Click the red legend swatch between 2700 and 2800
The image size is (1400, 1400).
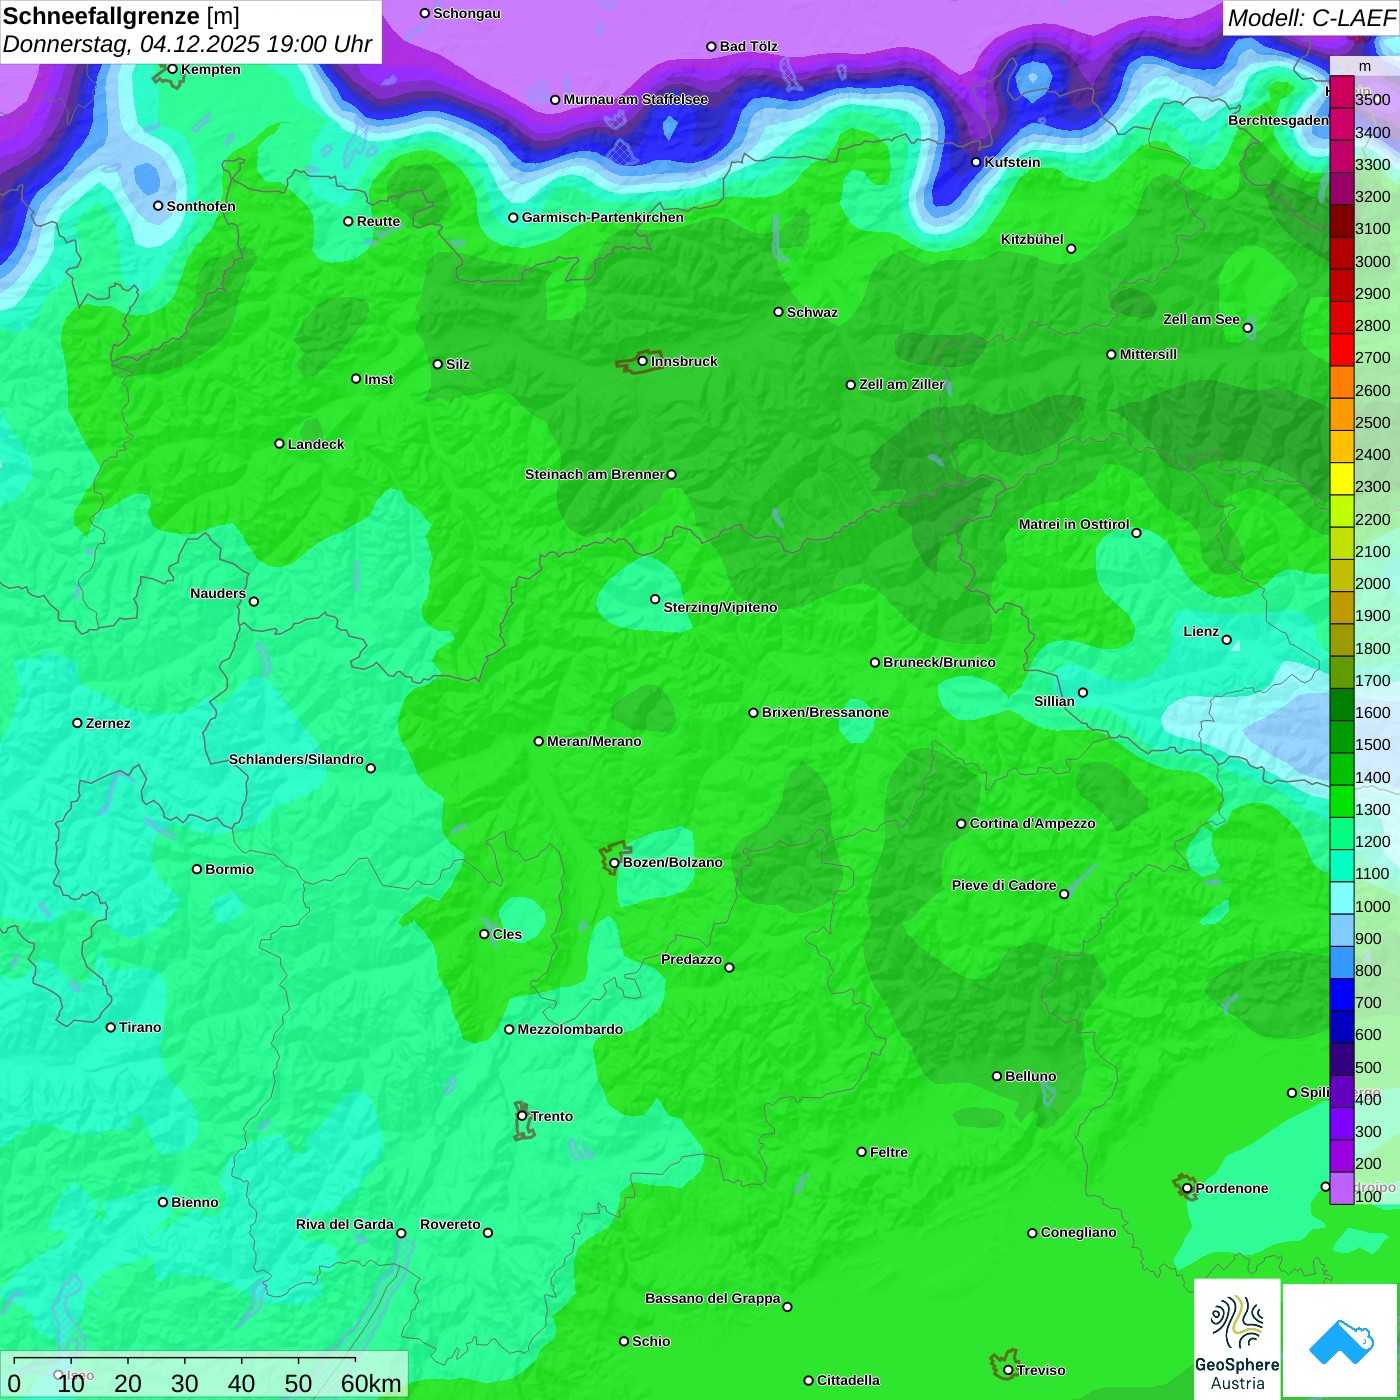(1342, 349)
